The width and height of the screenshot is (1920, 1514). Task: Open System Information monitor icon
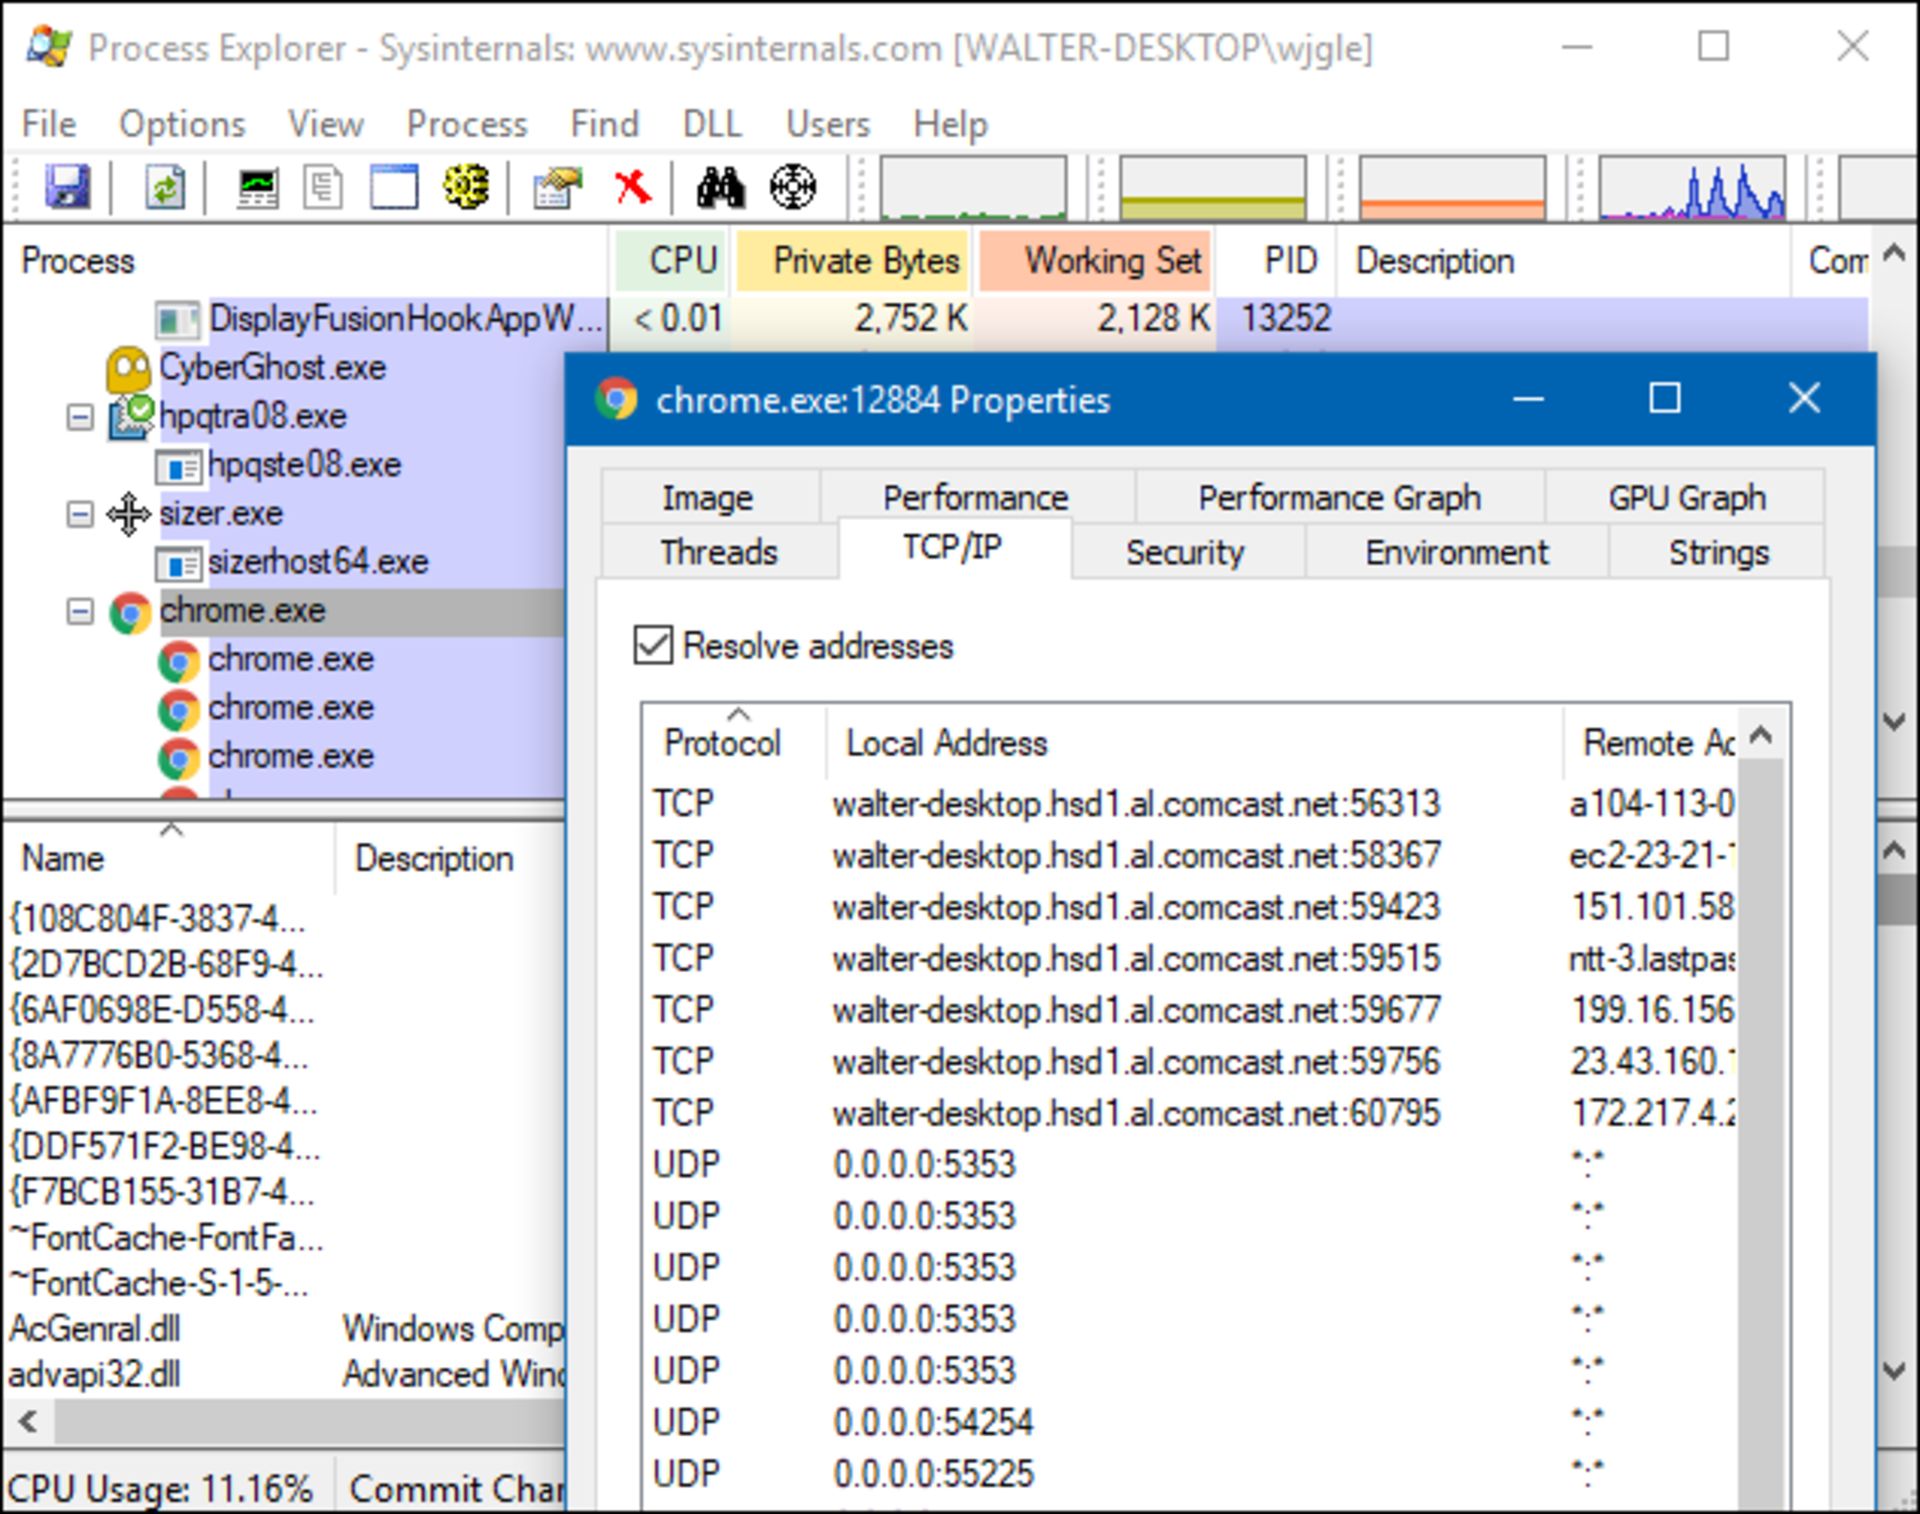coord(257,186)
